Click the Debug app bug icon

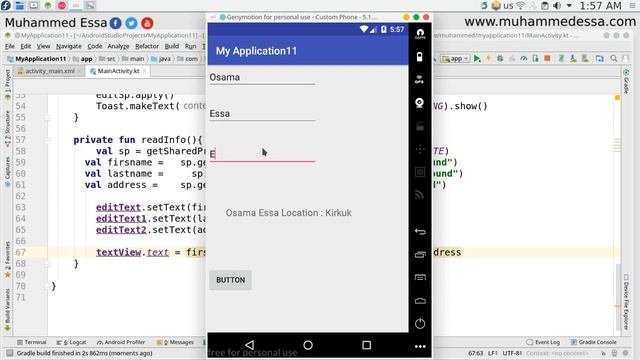(x=500, y=59)
